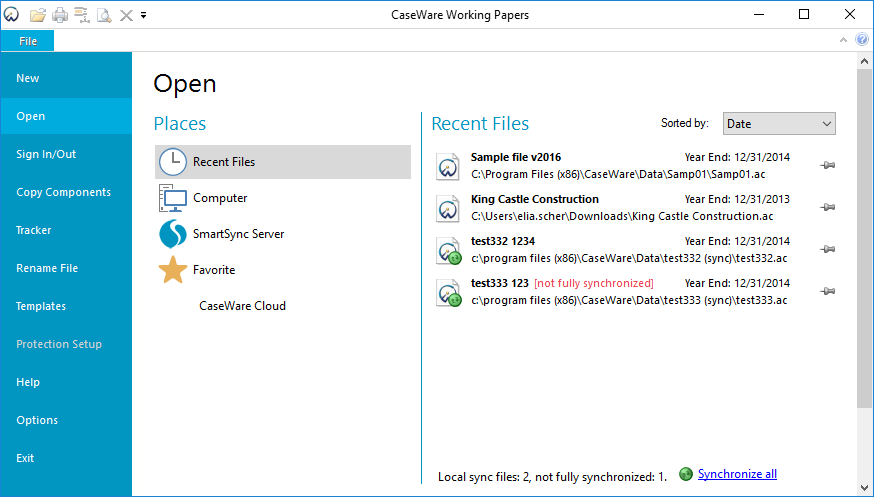874x497 pixels.
Task: Click the print preview magnifier icon
Action: tap(104, 15)
